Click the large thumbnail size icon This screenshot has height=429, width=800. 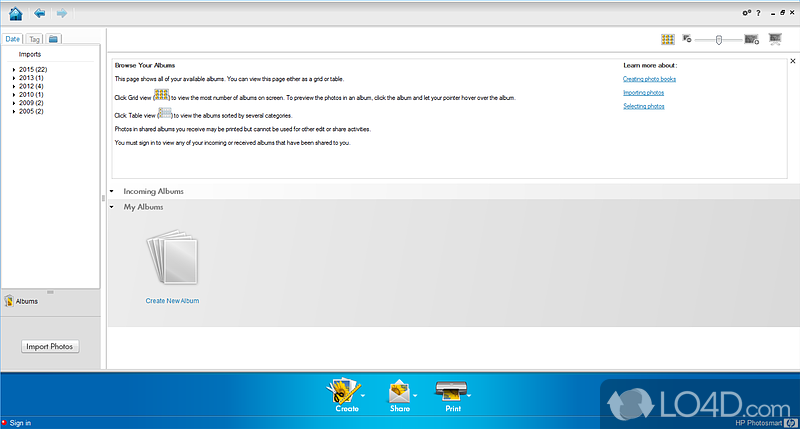(x=752, y=39)
